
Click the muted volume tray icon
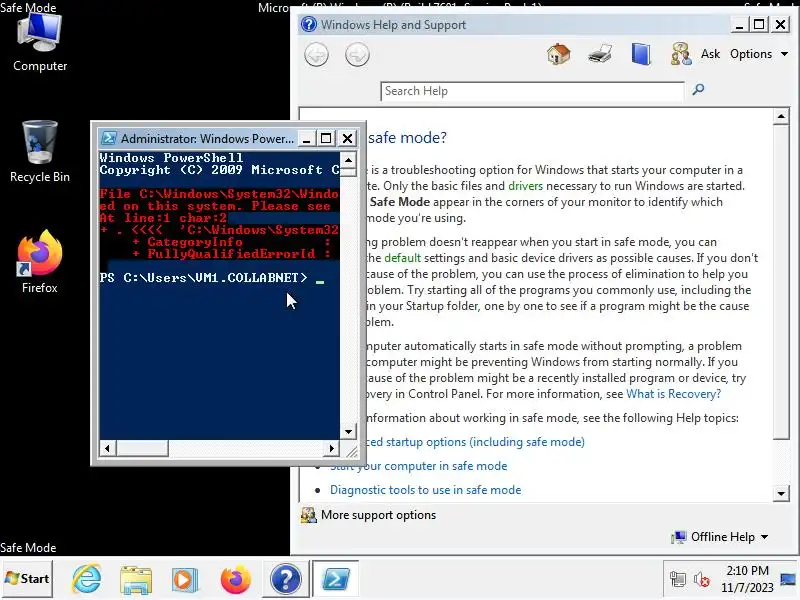(702, 579)
